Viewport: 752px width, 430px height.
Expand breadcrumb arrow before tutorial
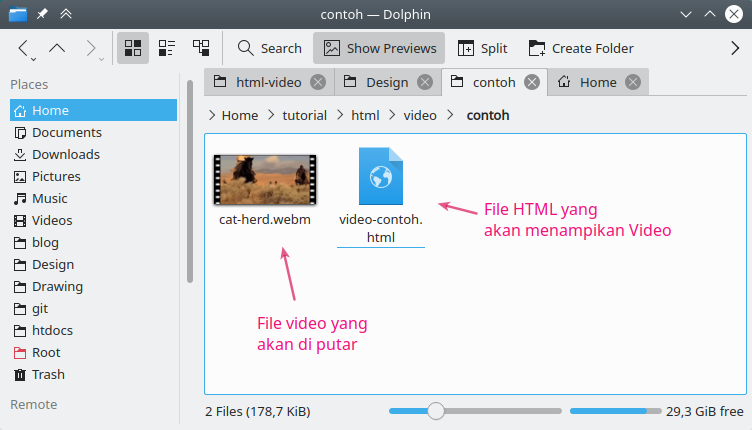271,116
